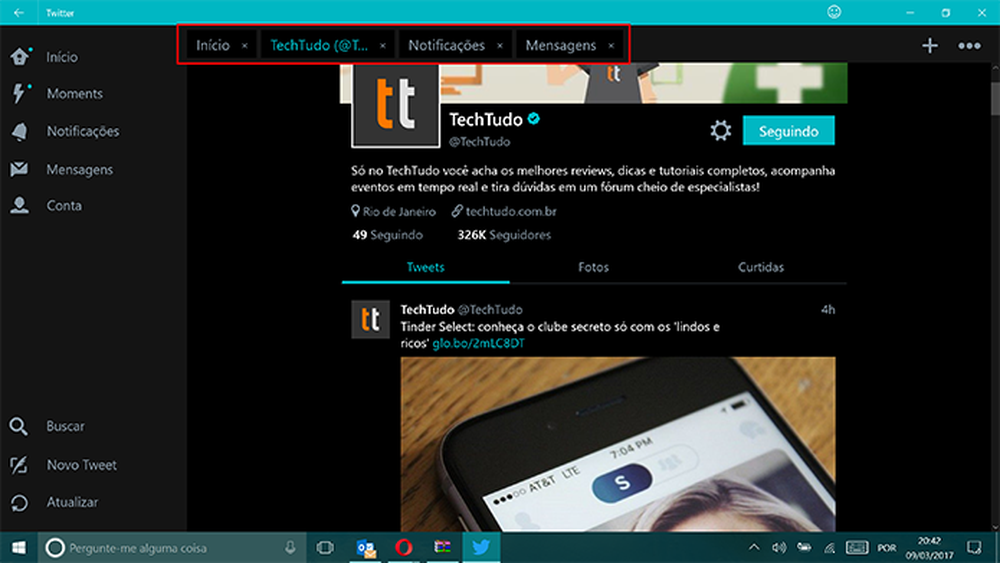The image size is (1000, 563).
Task: Select the Curtidas profile tab
Action: point(761,267)
